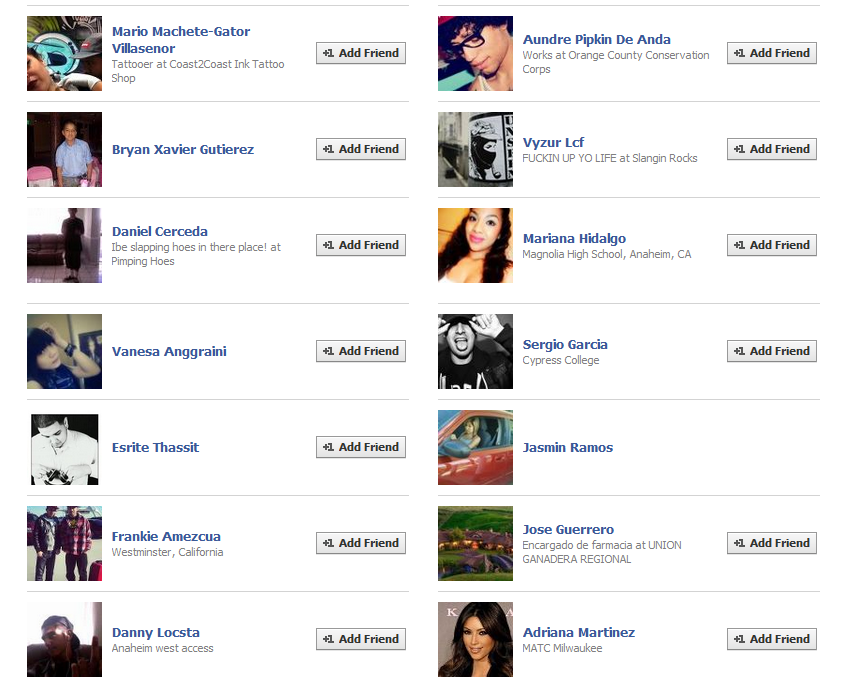Open Sergio Garcia black-and-white photo

coord(475,351)
